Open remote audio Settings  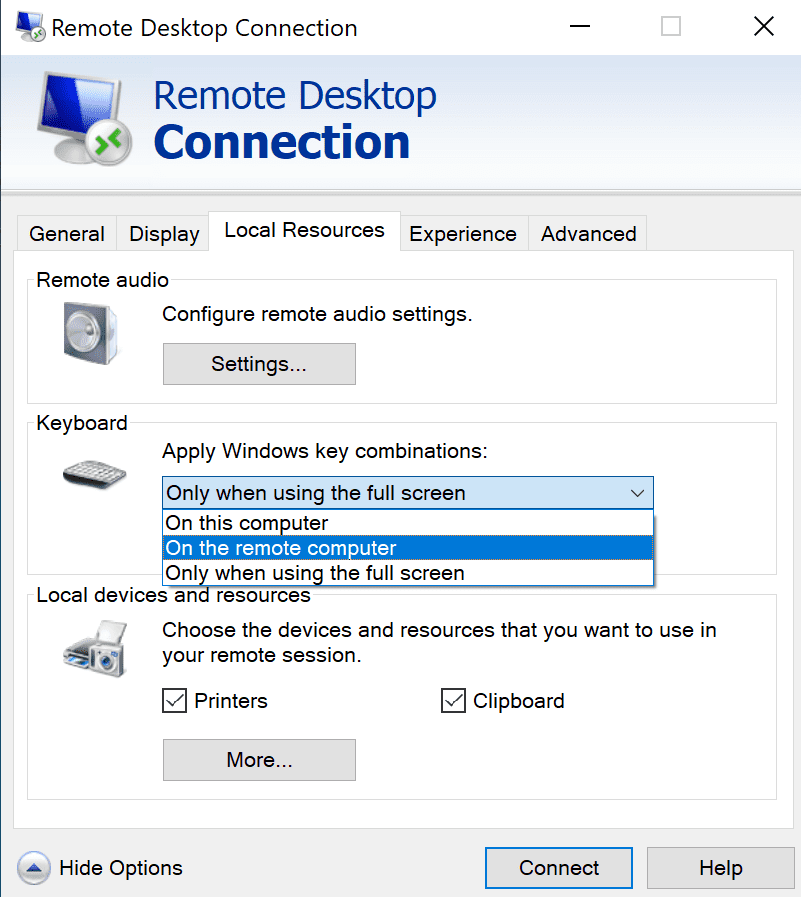[258, 363]
